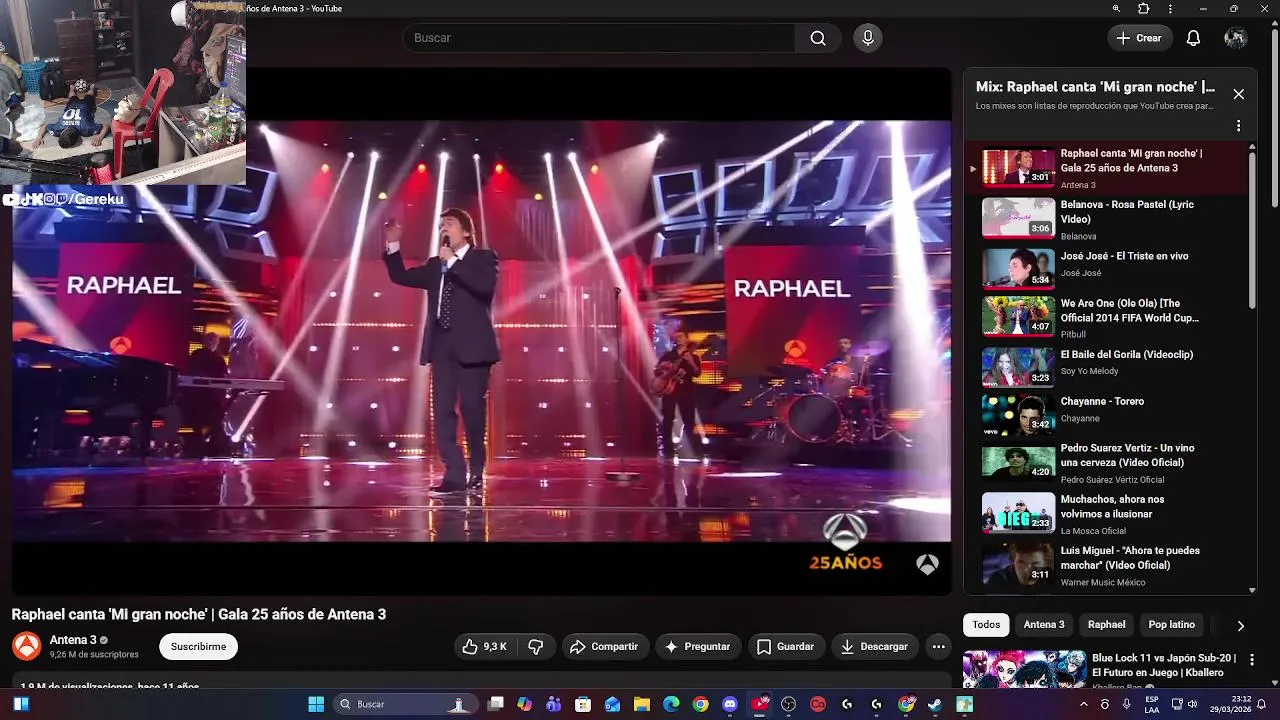The width and height of the screenshot is (1280, 720).
Task: Open Microsoft Edge on the taskbar
Action: click(671, 704)
